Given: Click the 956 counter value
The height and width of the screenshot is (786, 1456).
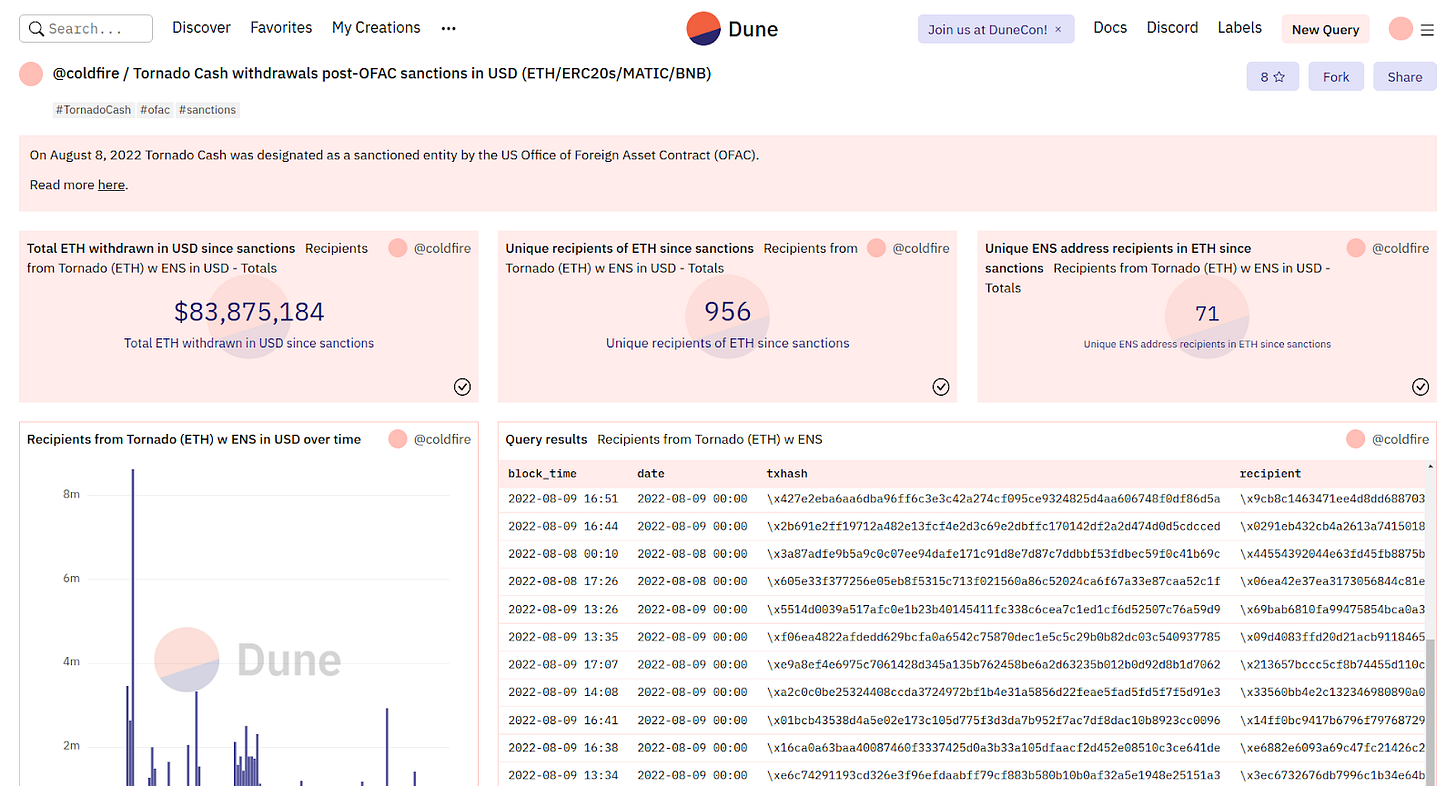Looking at the screenshot, I should point(728,312).
